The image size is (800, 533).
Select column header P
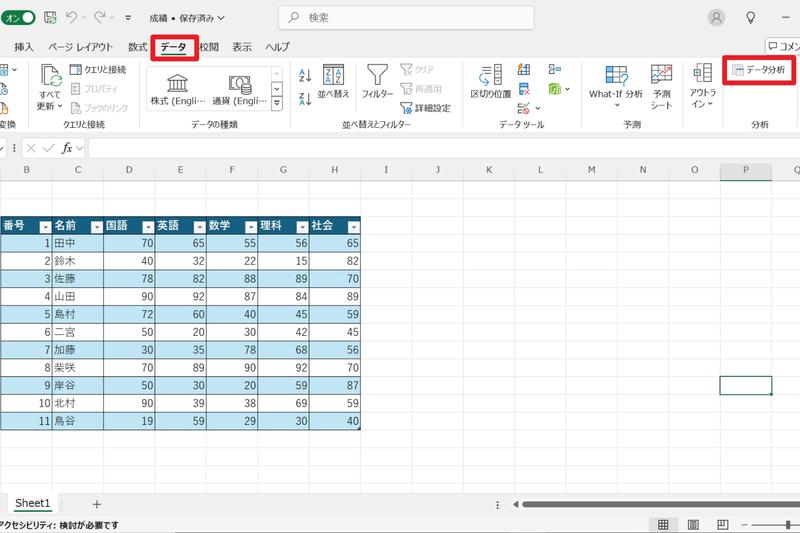pyautogui.click(x=745, y=170)
